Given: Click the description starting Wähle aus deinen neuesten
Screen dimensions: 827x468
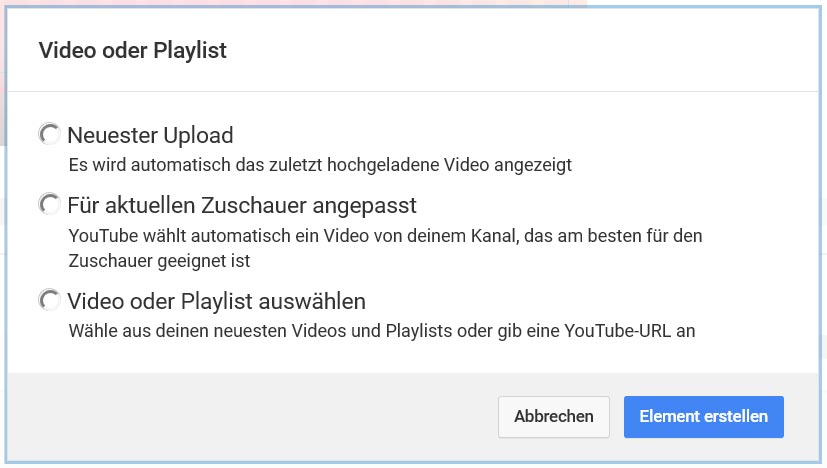Looking at the screenshot, I should [381, 330].
